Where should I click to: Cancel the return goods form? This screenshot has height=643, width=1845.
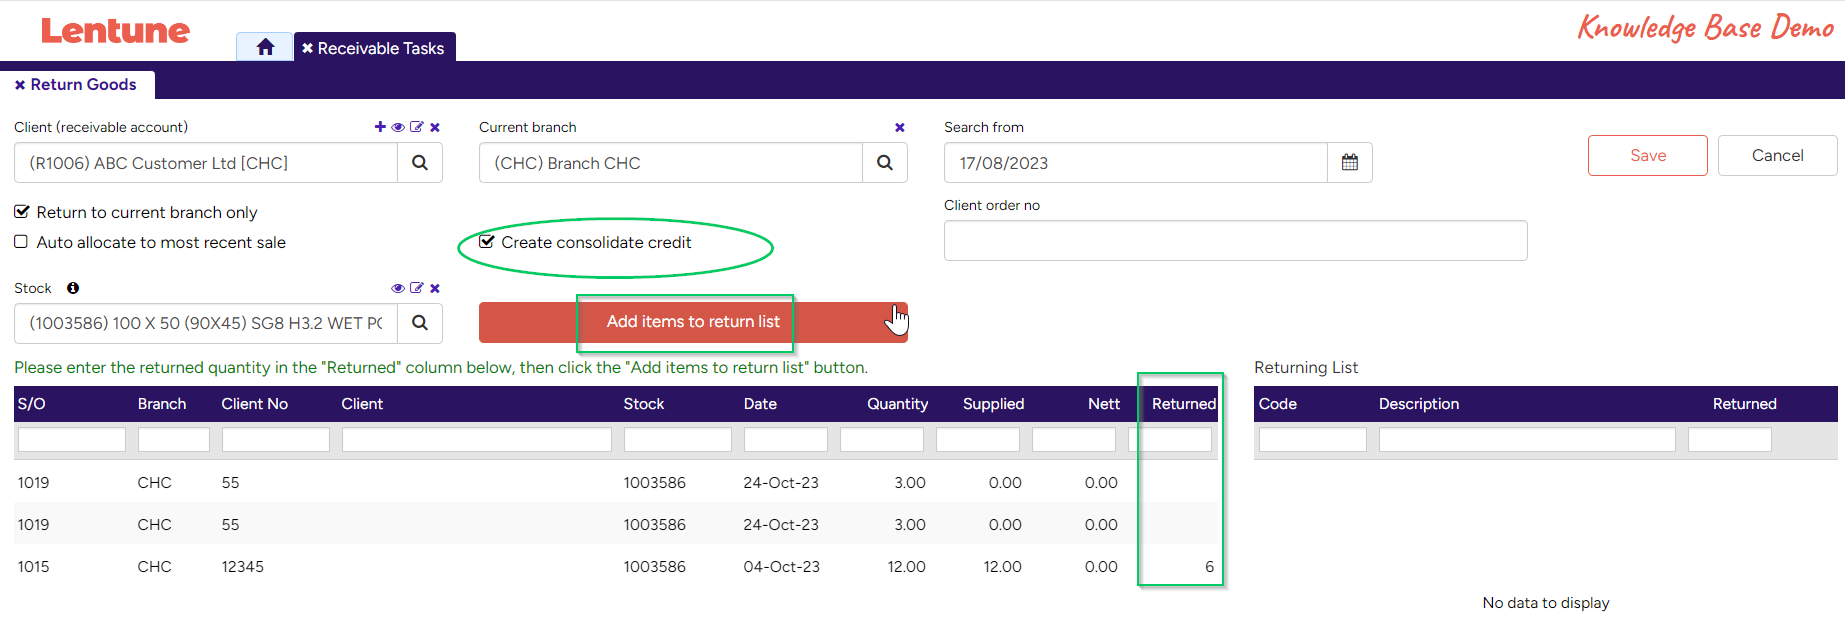tap(1778, 155)
